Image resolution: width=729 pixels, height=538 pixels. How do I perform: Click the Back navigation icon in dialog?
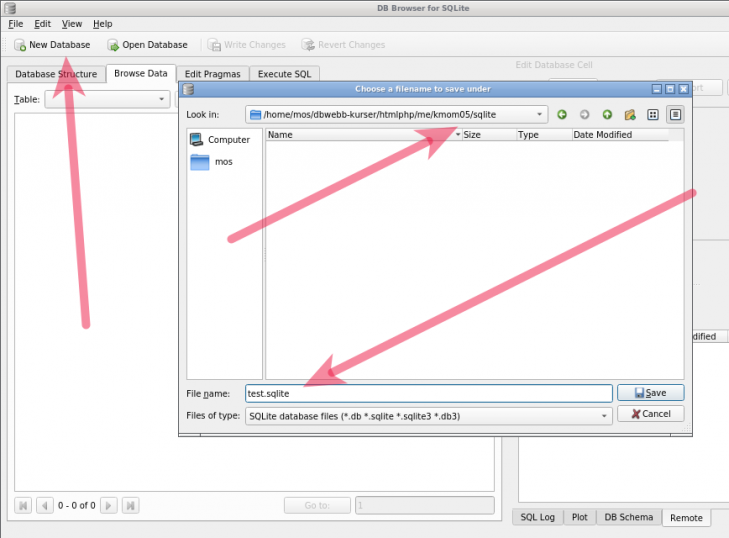point(562,114)
